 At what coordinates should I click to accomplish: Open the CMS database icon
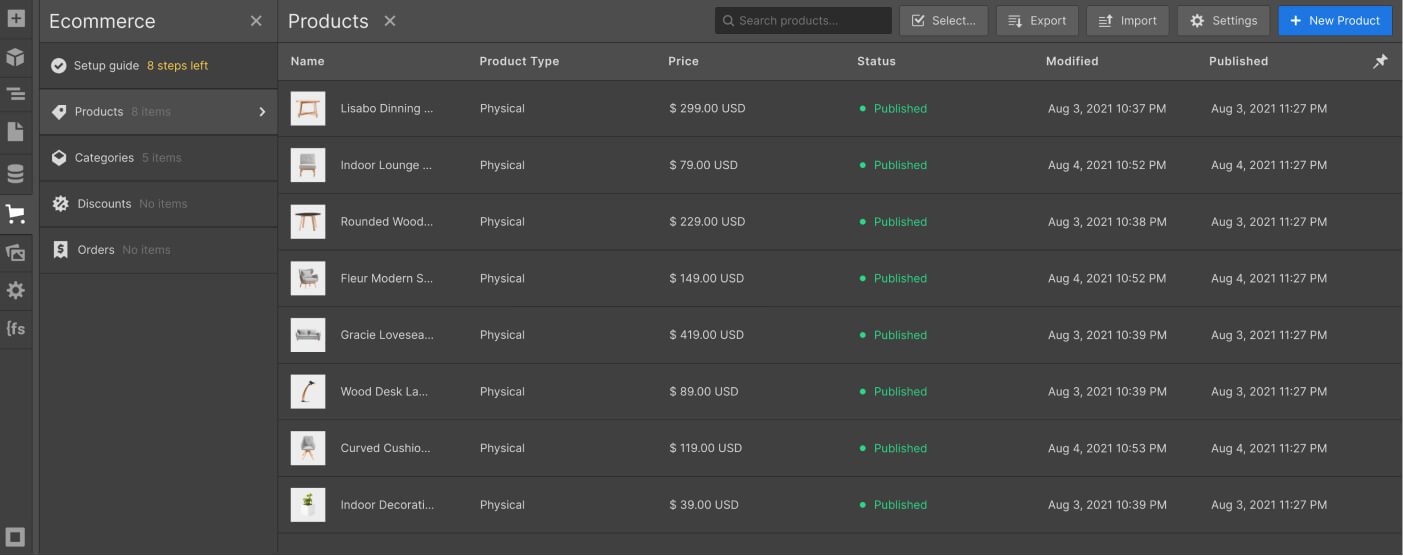click(x=15, y=174)
